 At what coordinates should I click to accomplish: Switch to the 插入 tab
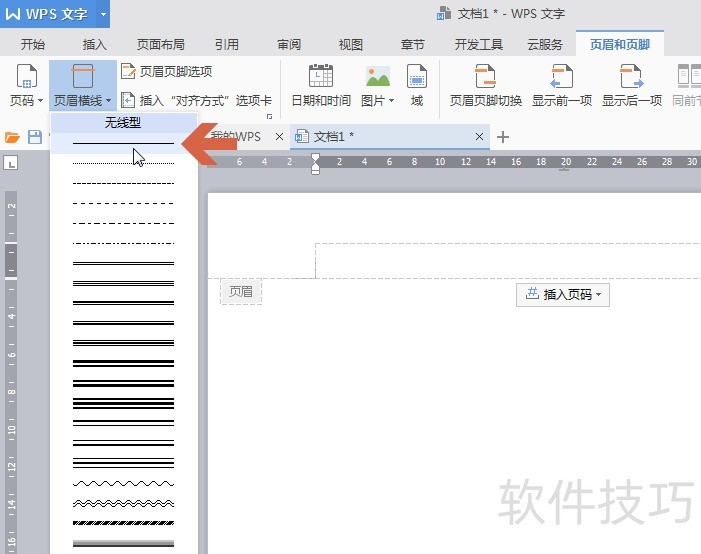(x=94, y=44)
